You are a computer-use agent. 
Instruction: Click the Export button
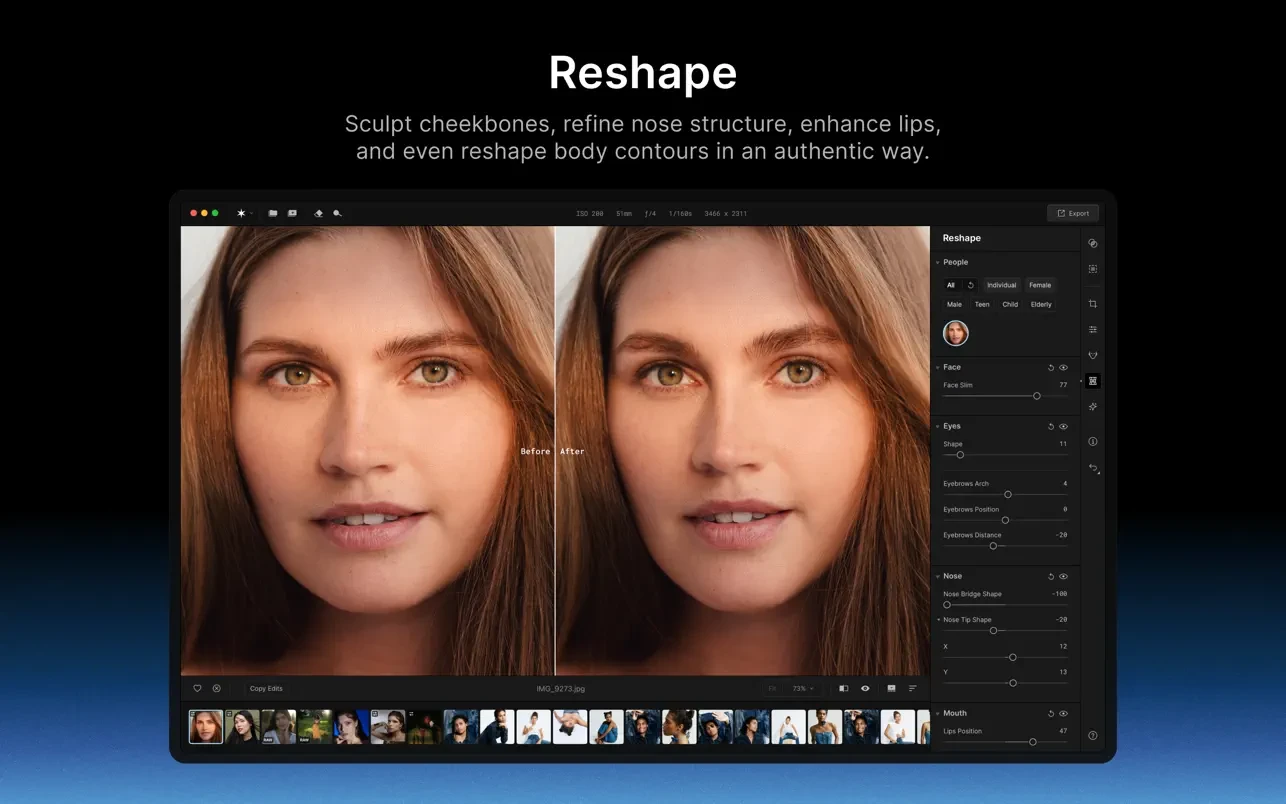point(1073,213)
